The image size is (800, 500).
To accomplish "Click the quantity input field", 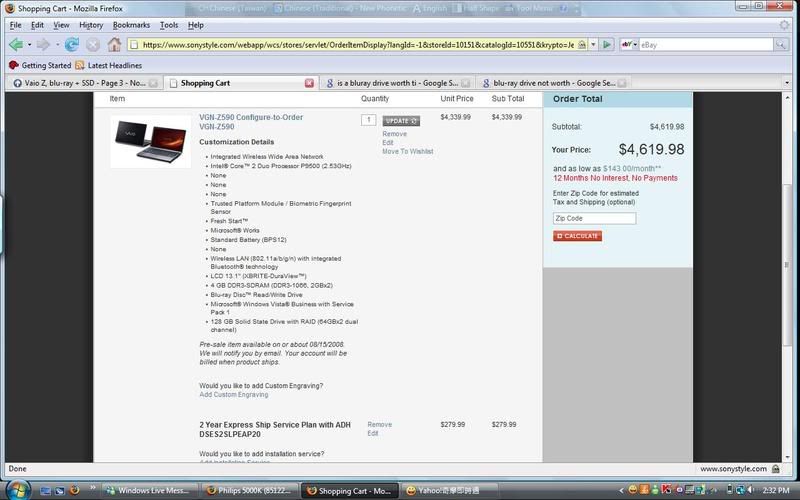I will tap(368, 120).
